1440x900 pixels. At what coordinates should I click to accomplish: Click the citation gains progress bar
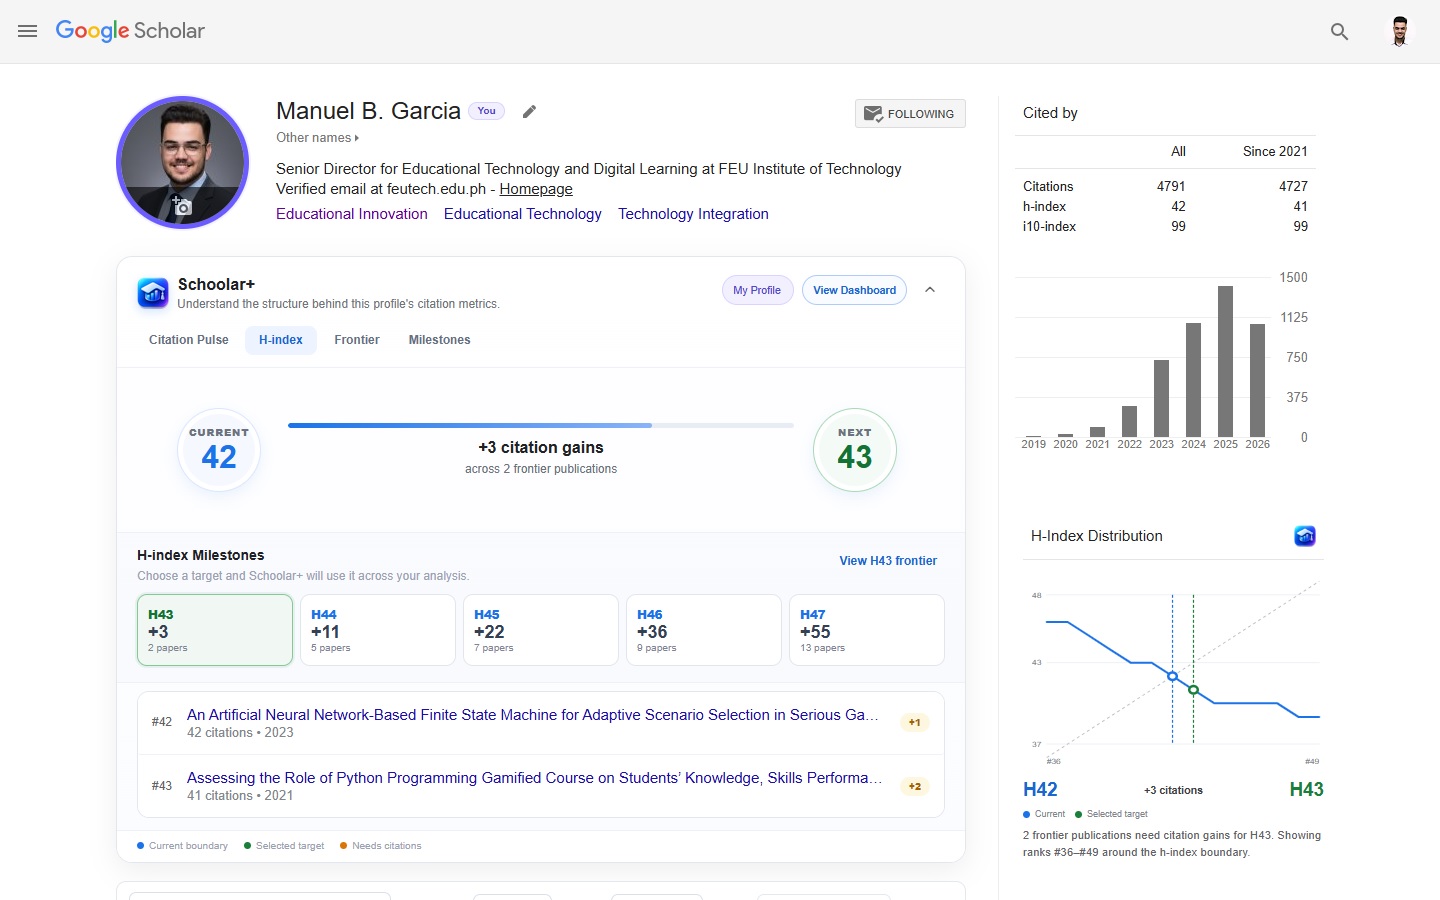[541, 425]
